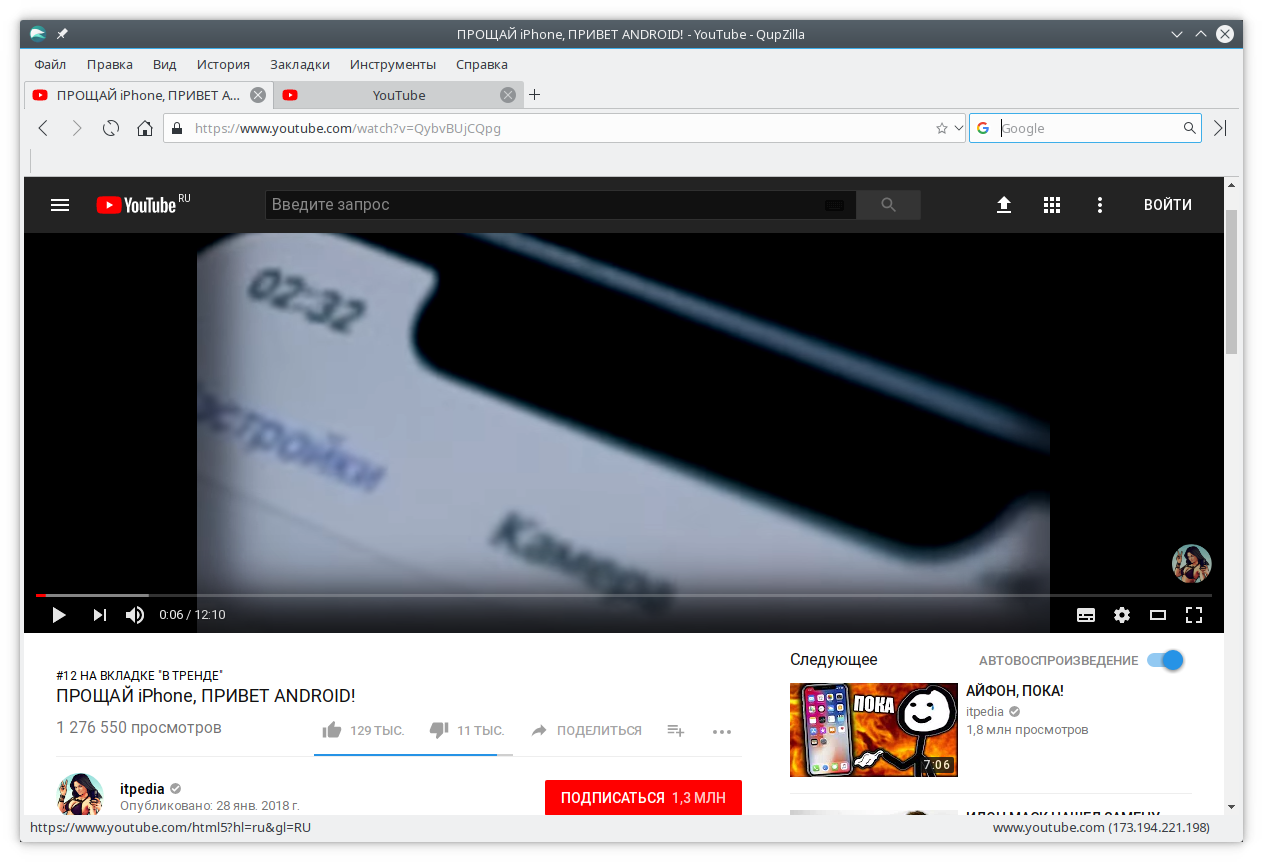Open the Закладки menu
This screenshot has width=1263, height=862.
coord(300,64)
